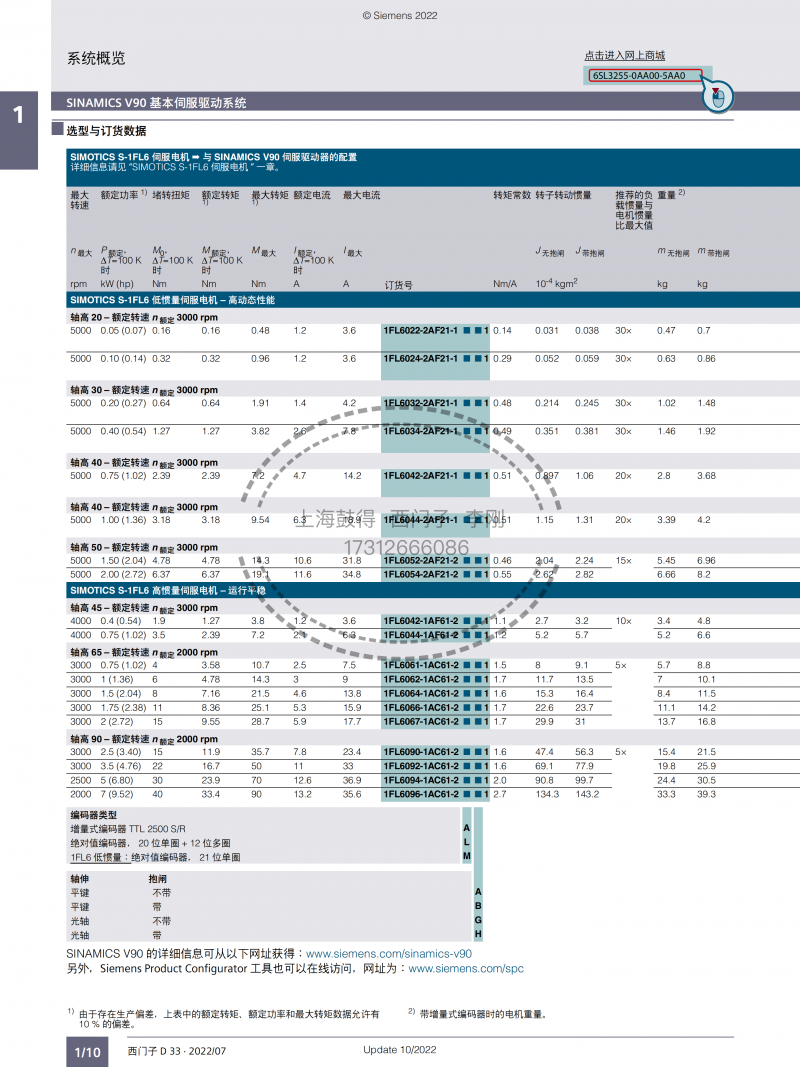This screenshot has width=800, height=1067.
Task: Select order number 1FL6042-1AF61-2
Action: 421,621
